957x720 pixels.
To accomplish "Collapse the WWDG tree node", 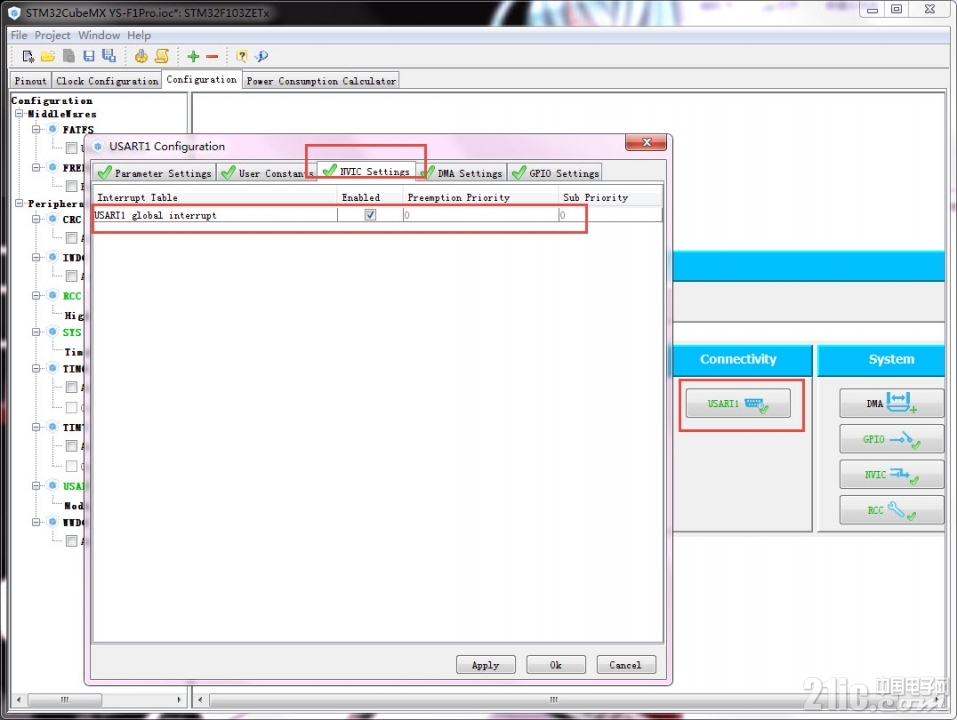I will click(x=36, y=522).
